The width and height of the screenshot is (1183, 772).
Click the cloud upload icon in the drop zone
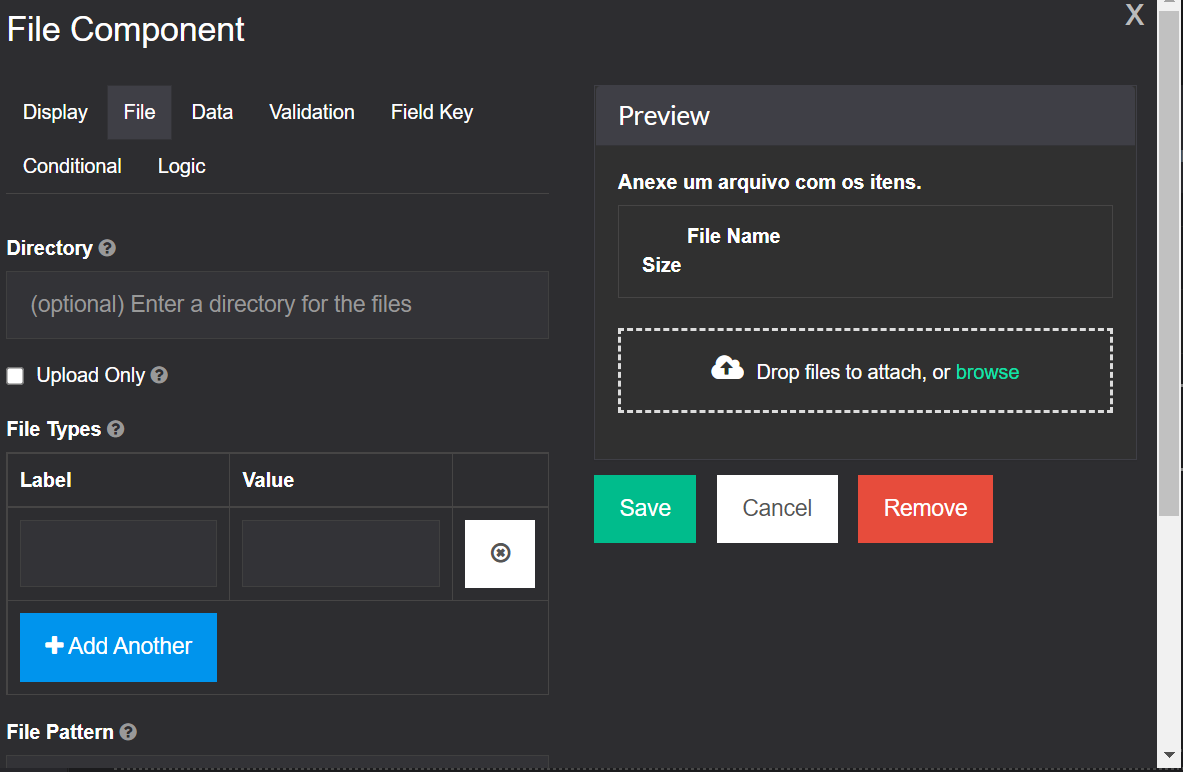(x=727, y=369)
